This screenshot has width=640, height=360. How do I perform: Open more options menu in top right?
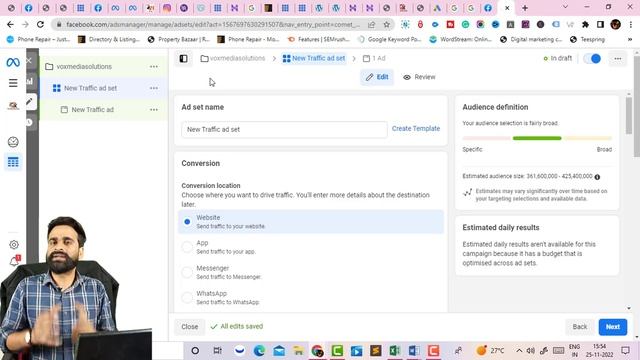click(618, 59)
